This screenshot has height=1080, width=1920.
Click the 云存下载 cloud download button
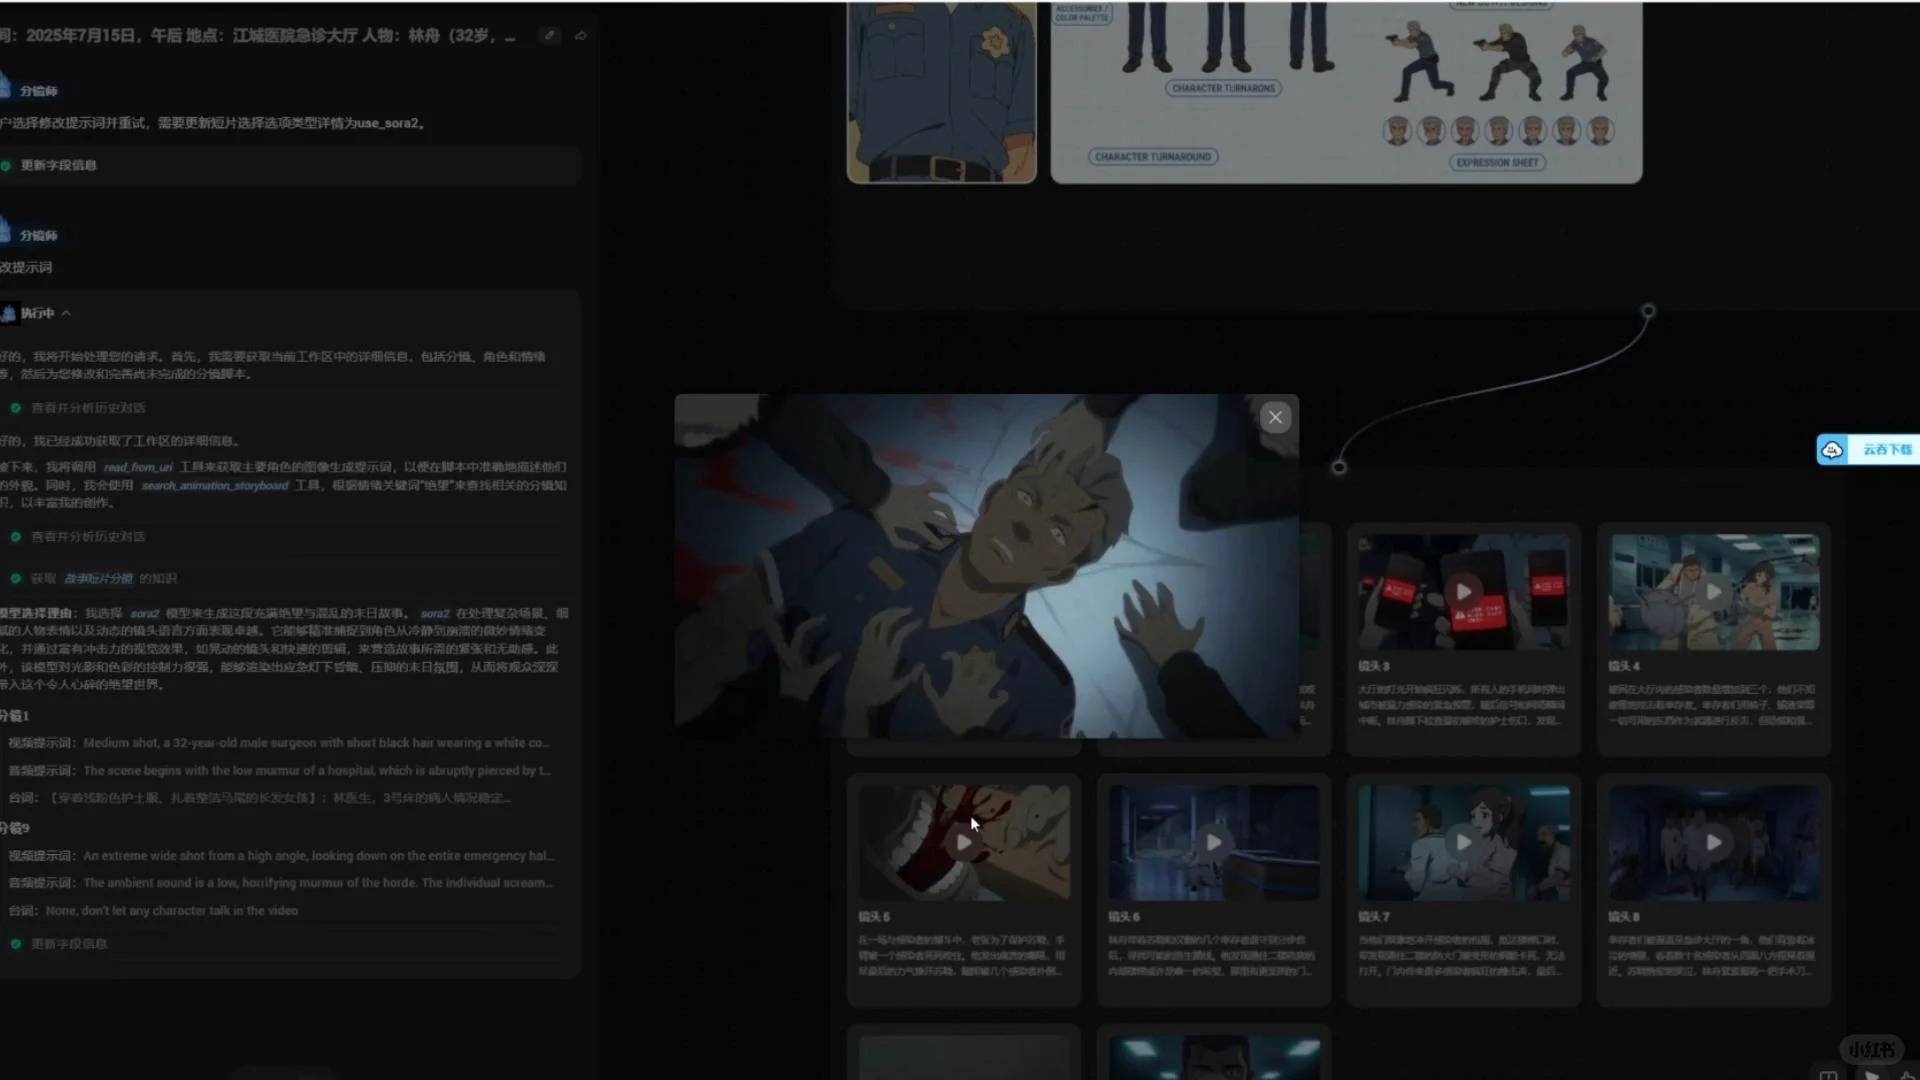pos(1867,450)
